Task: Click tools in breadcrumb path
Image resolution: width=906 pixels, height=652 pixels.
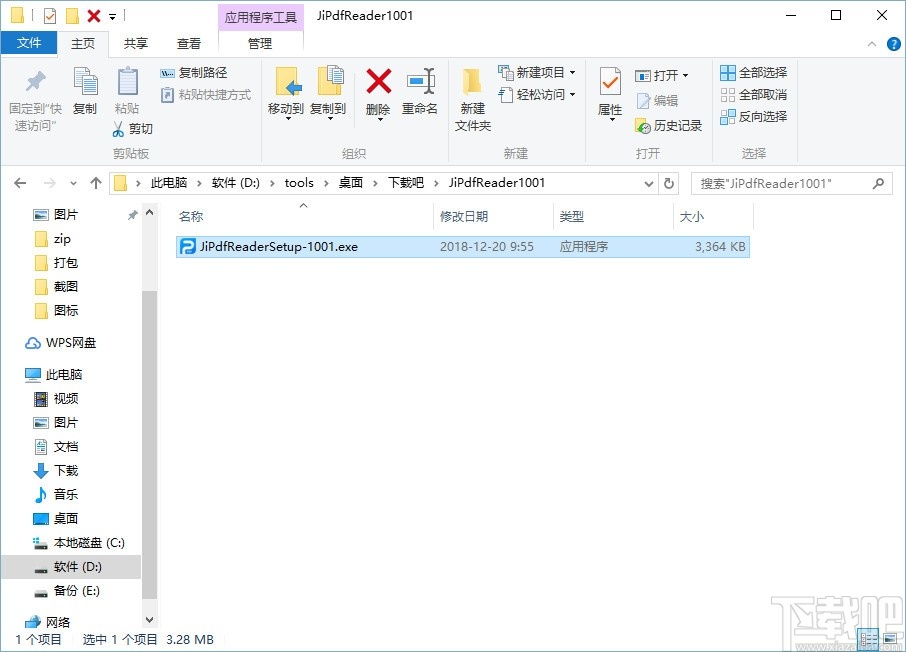Action: (299, 183)
